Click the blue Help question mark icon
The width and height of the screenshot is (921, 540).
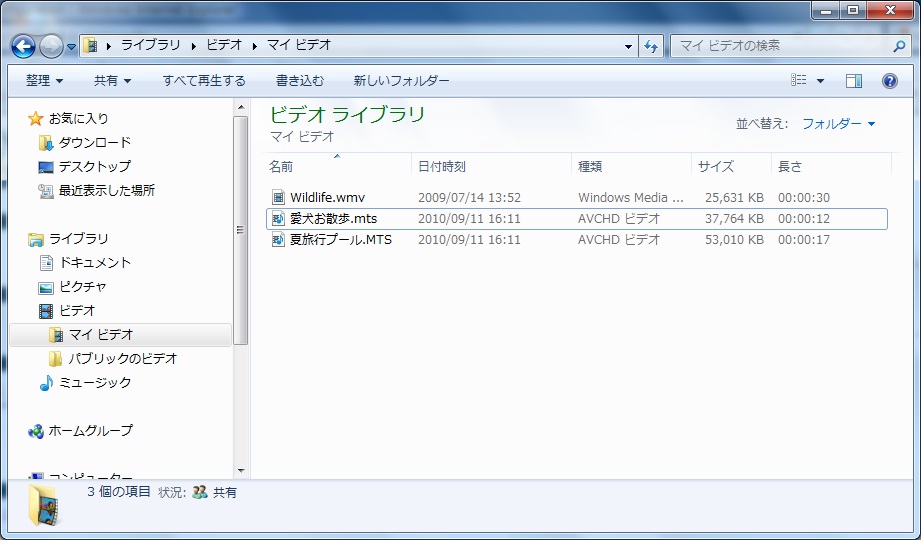(x=889, y=81)
